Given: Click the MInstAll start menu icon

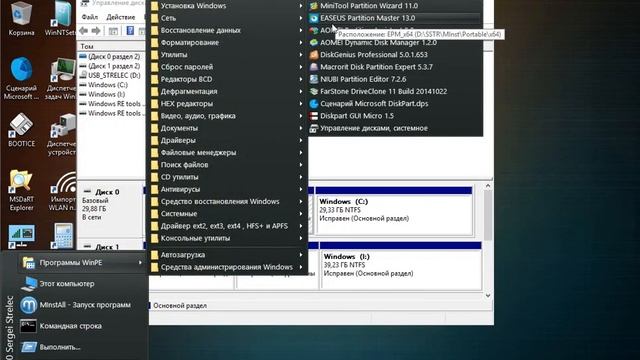Looking at the screenshot, I should (x=29, y=305).
